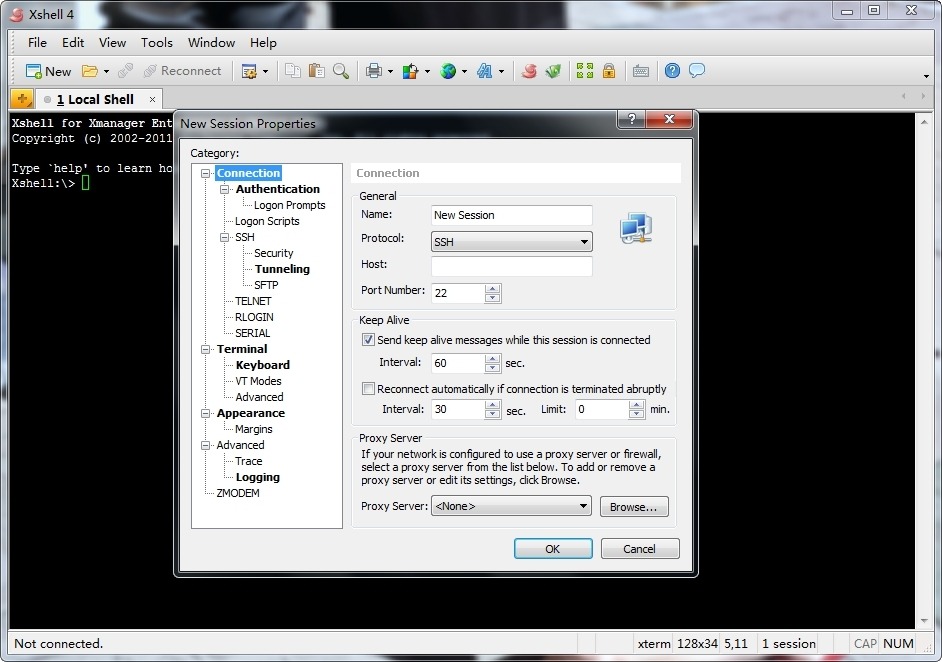Click the Host input field
Viewport: 942px width, 662px height.
(511, 266)
